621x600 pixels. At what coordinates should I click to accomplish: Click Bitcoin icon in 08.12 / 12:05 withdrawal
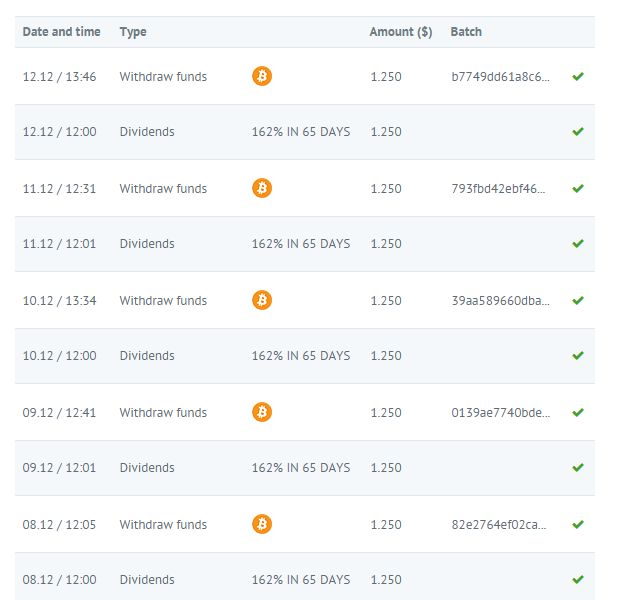pos(262,524)
